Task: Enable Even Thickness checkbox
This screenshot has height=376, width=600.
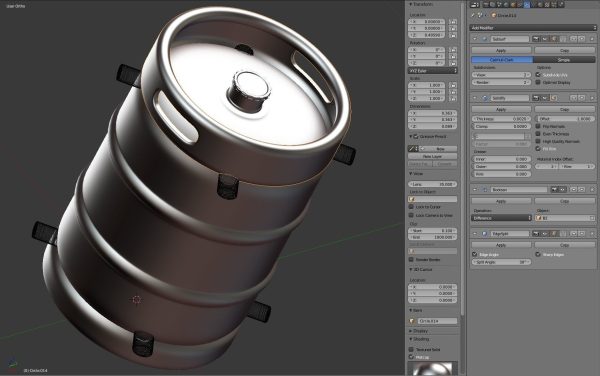Action: 538,134
